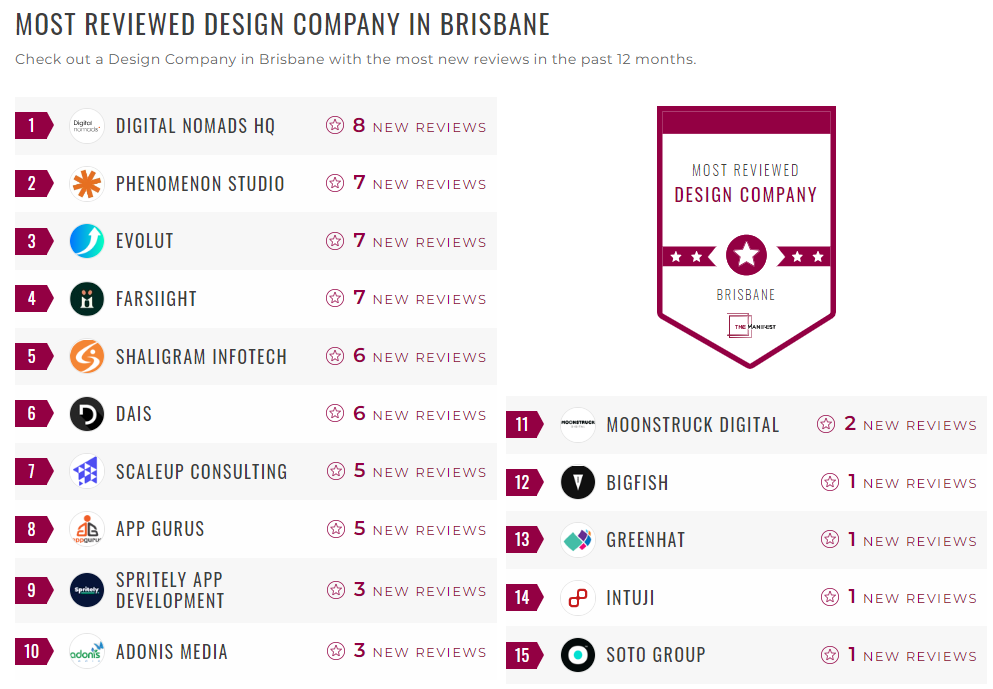Screen dimensions: 993x689
Task: Click the Most Reviewed Design Company badge
Action: click(745, 236)
